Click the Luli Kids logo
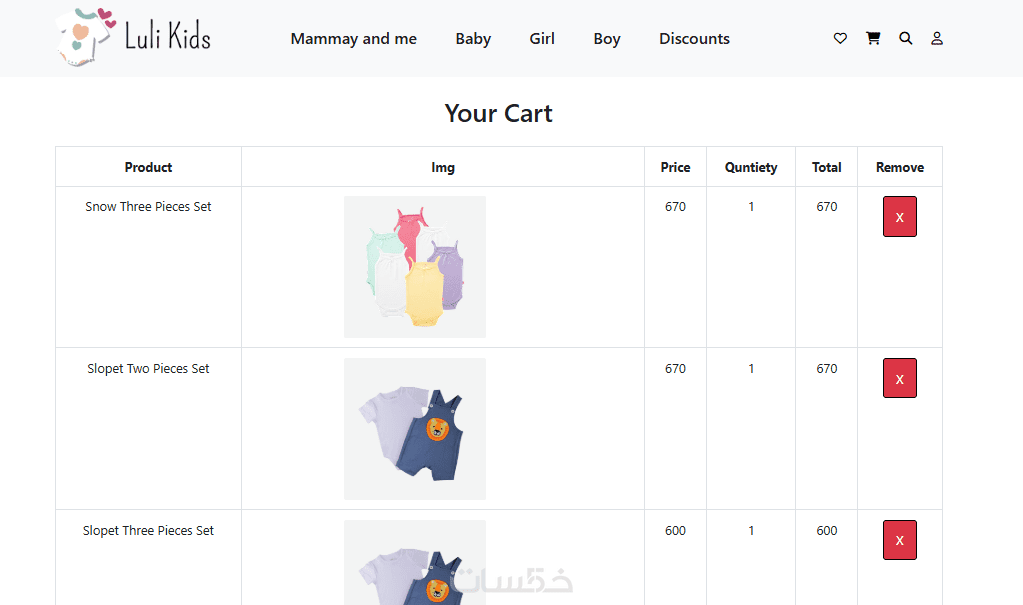Image resolution: width=1023 pixels, height=605 pixels. tap(134, 38)
